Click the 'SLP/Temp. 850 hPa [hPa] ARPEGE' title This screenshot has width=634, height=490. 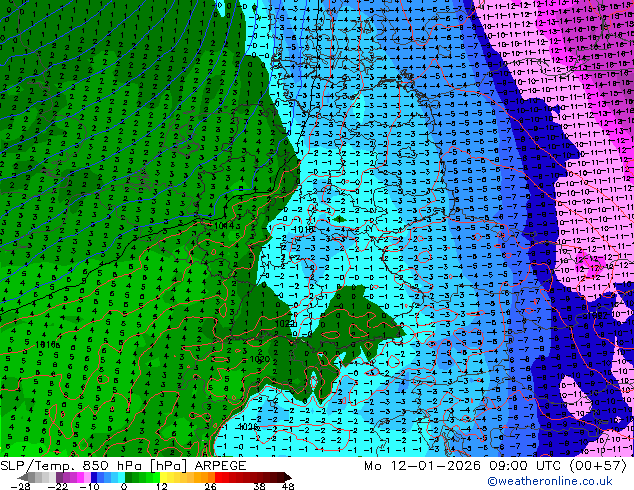(123, 466)
